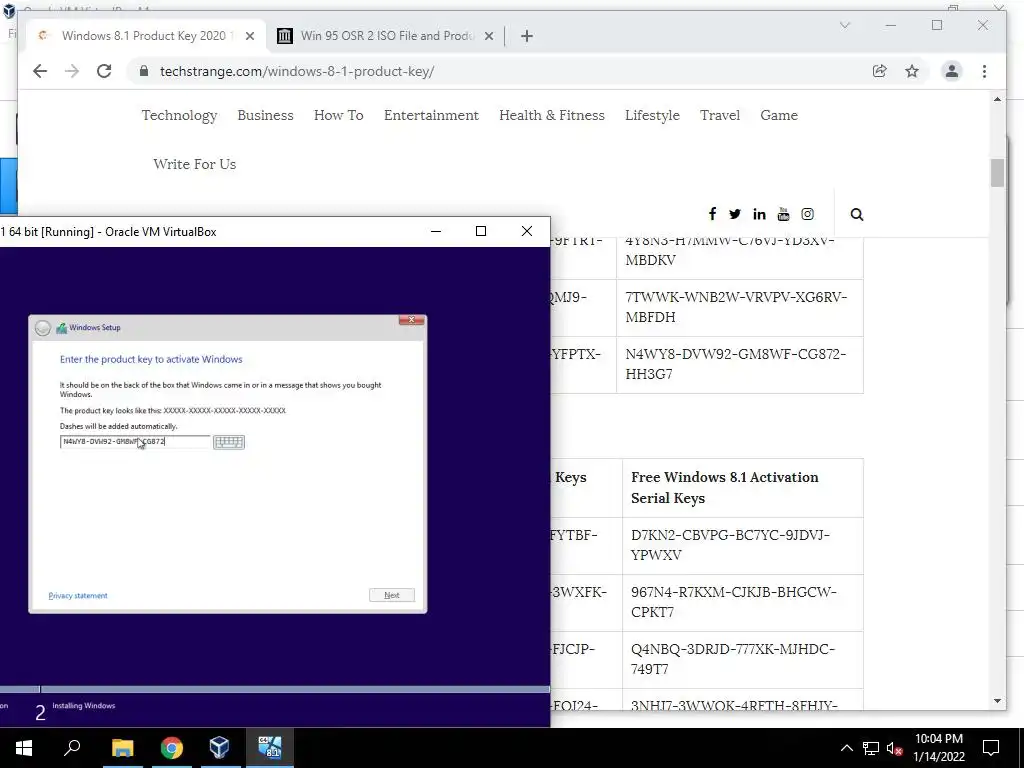Image resolution: width=1024 pixels, height=768 pixels.
Task: Open the Entertainment menu item
Action: point(431,116)
